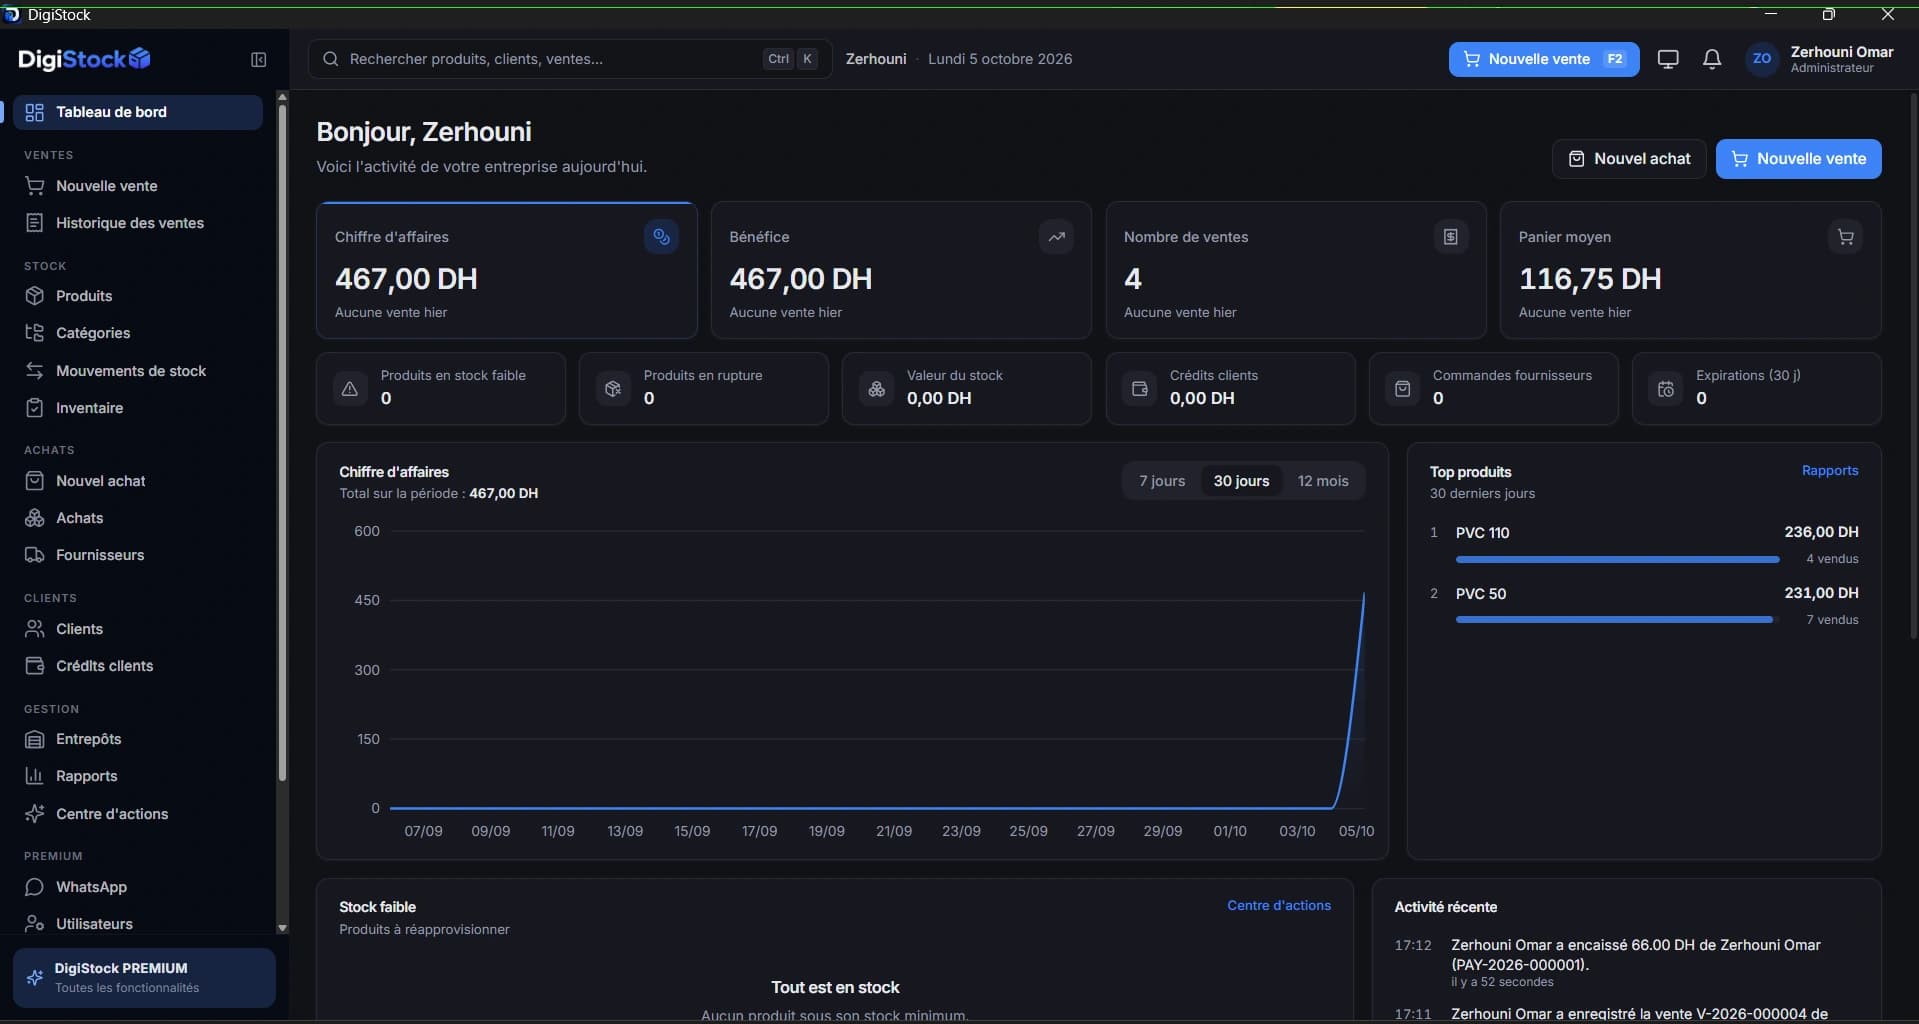
Task: Open Mouvements de stock
Action: tap(138, 371)
